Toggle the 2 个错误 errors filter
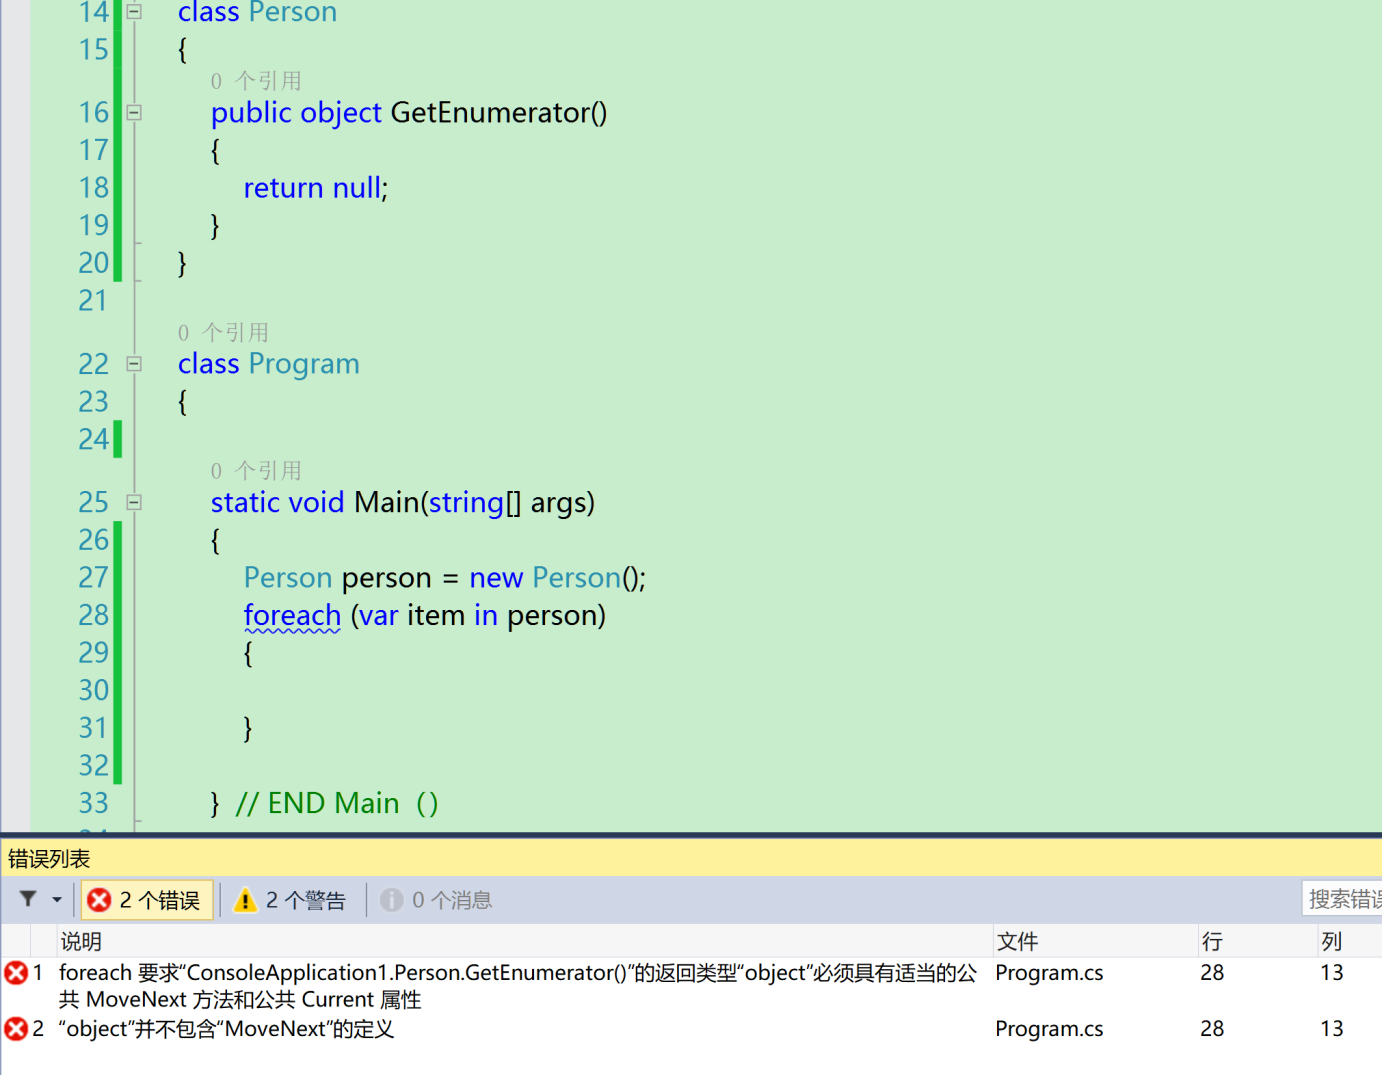Screen dimensions: 1383x1076 point(146,900)
